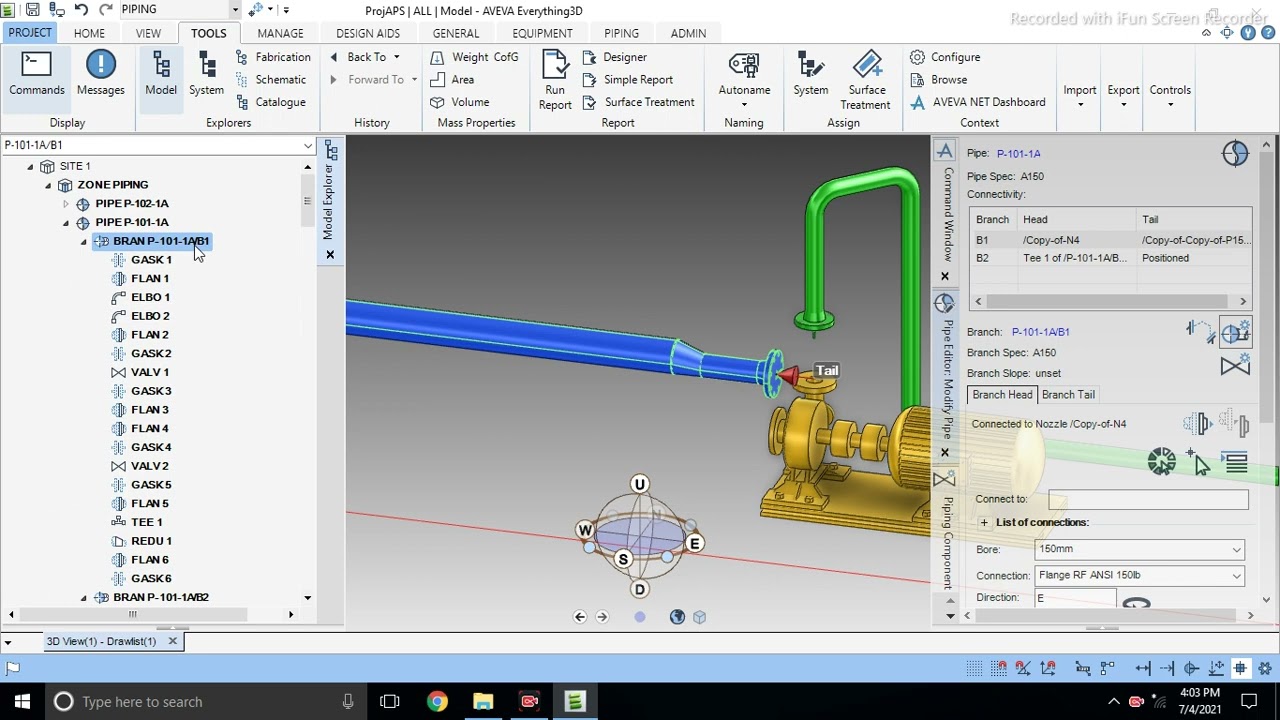
Task: Collapse the BRAN P-101-1A/B1 node
Action: tap(84, 241)
